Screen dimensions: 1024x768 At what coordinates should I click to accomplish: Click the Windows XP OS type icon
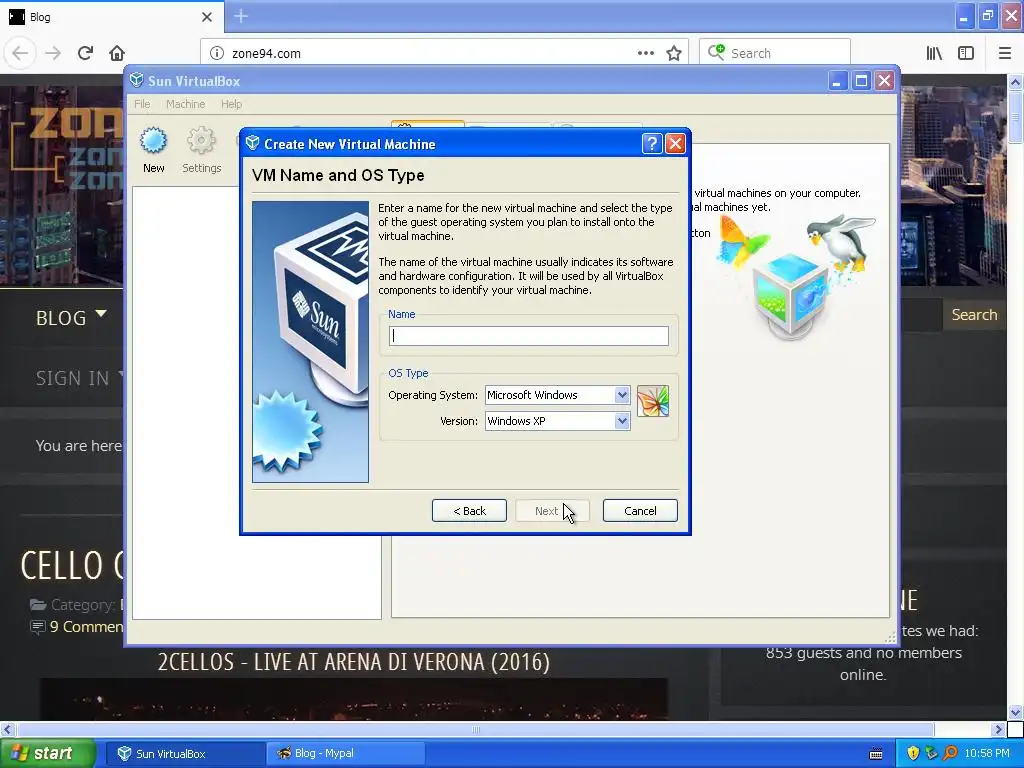[x=652, y=401]
